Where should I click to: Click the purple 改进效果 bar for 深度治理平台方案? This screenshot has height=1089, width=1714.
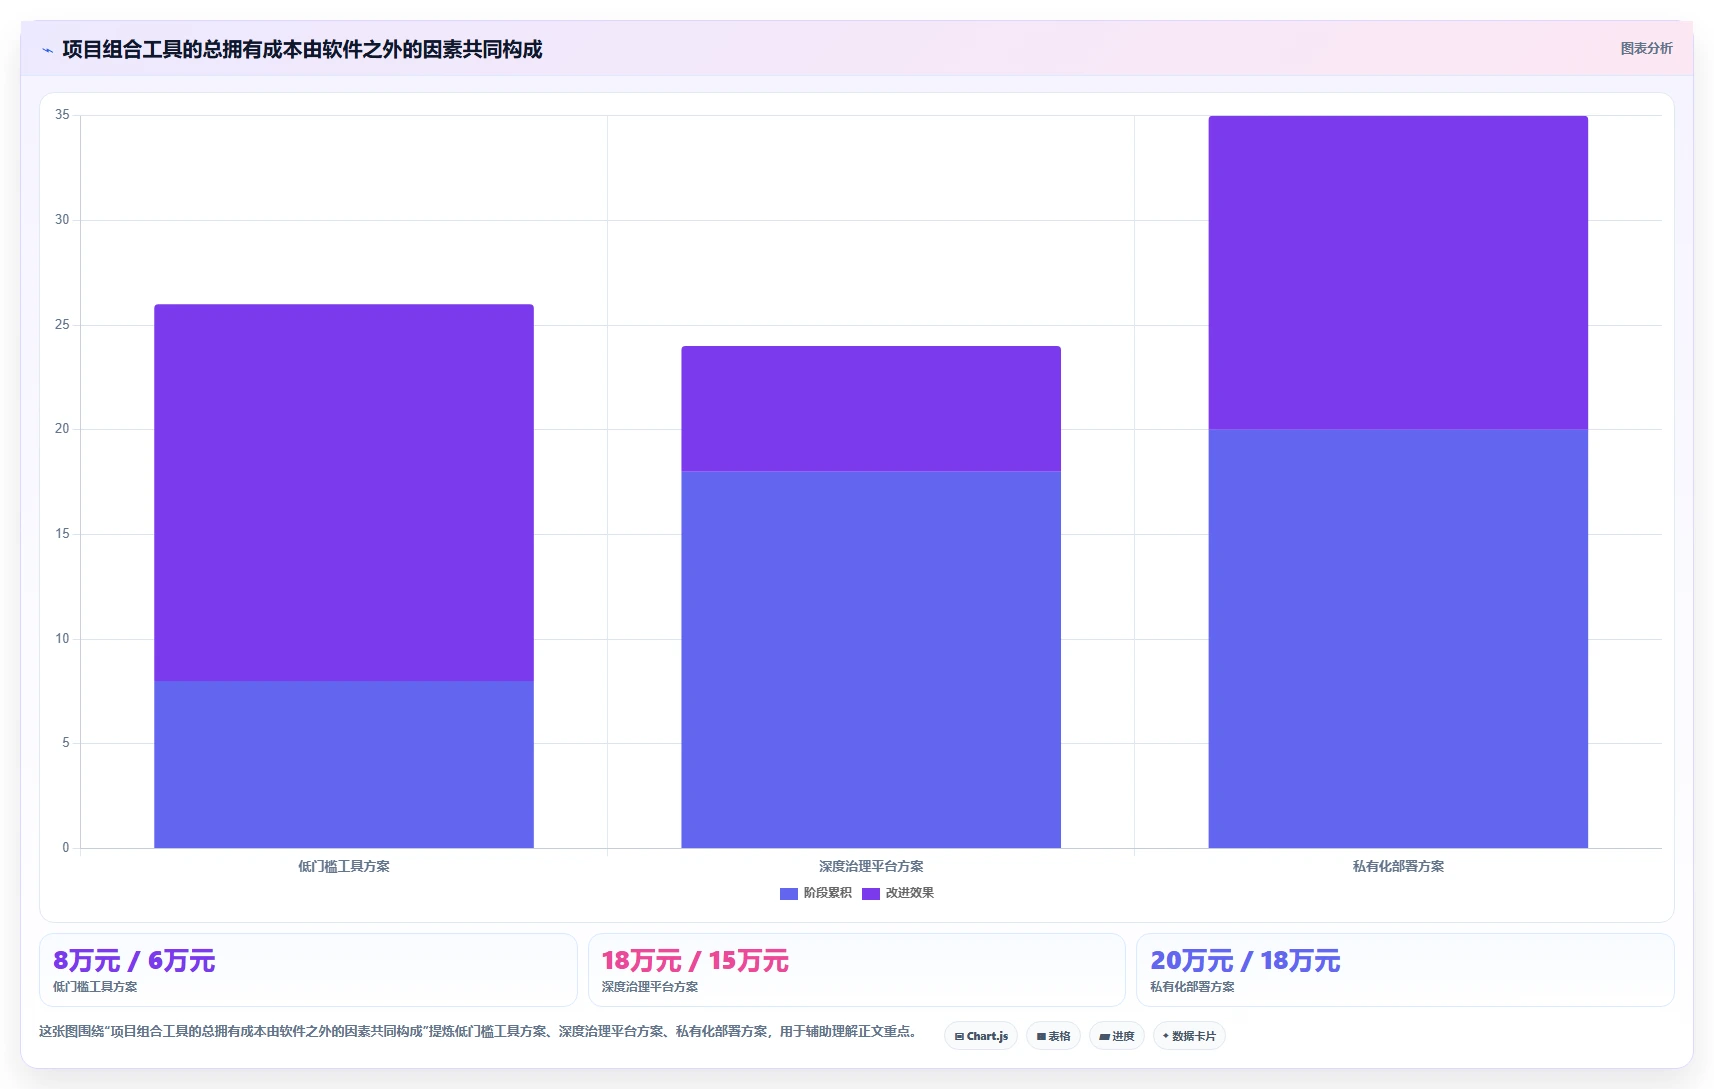tap(871, 408)
